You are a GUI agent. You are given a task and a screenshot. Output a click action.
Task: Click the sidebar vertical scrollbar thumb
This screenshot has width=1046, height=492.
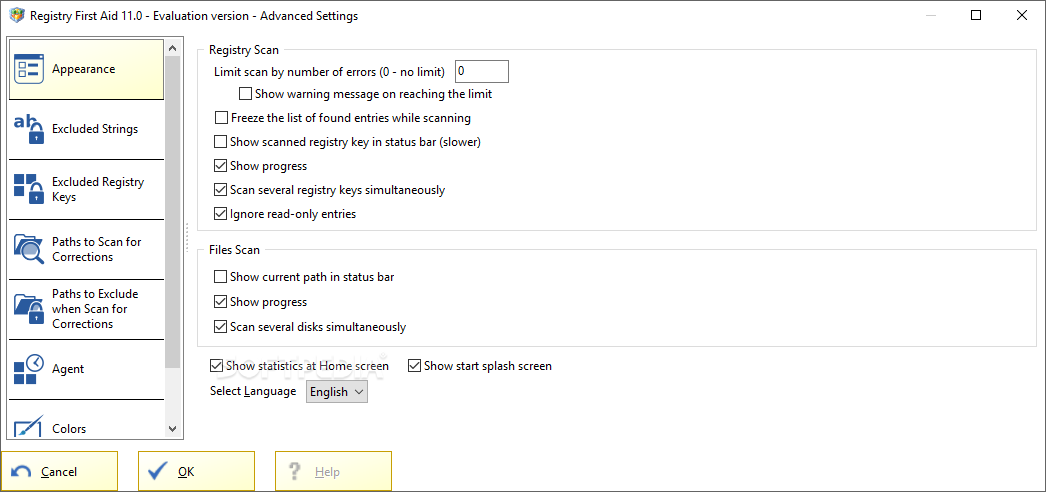173,212
